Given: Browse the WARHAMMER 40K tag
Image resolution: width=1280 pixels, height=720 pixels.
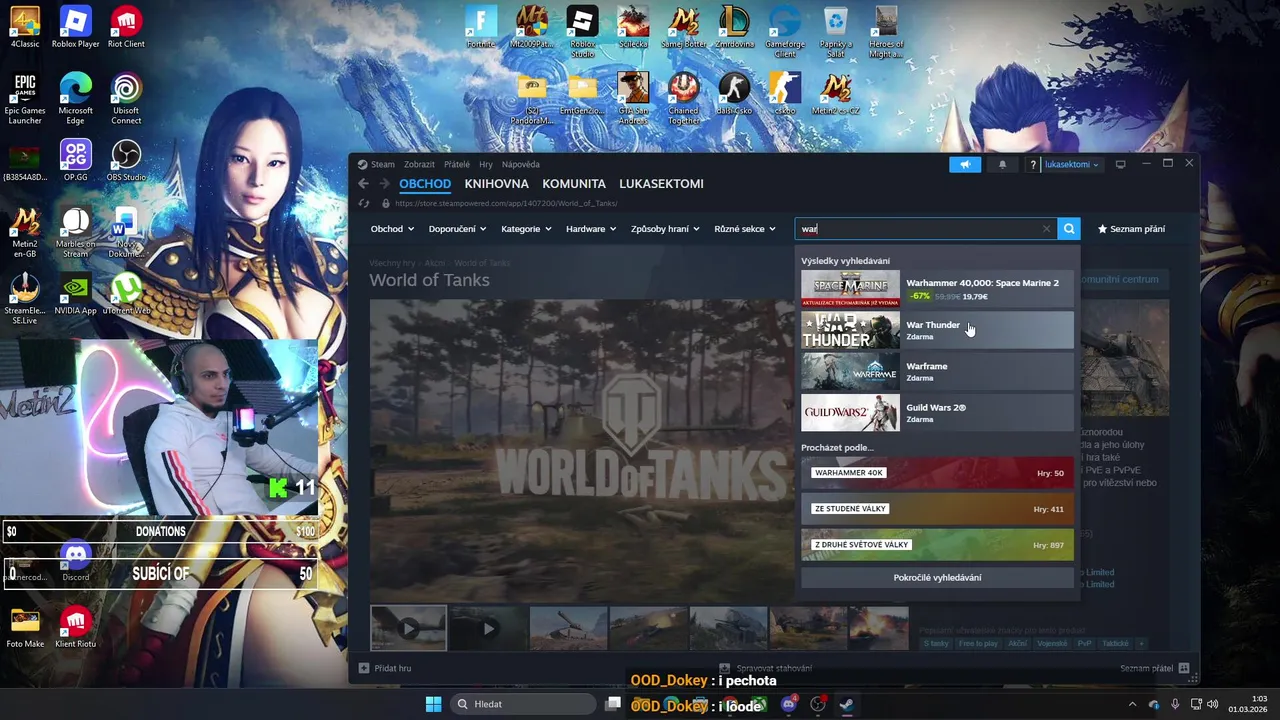Looking at the screenshot, I should (x=937, y=473).
